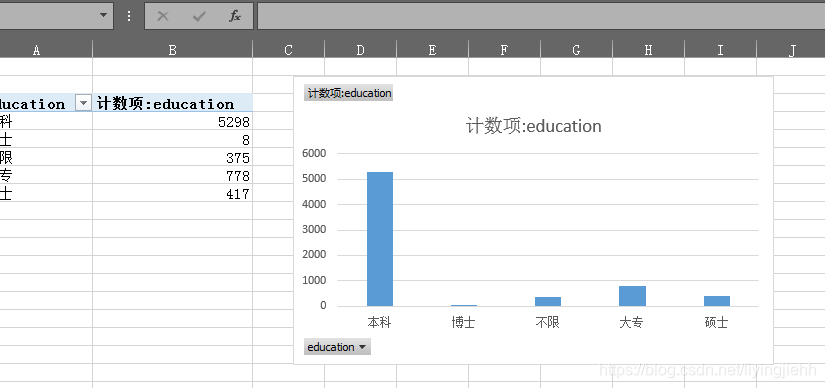The width and height of the screenshot is (825, 388).
Task: Click the 2000 value axis label
Action: tap(315, 255)
